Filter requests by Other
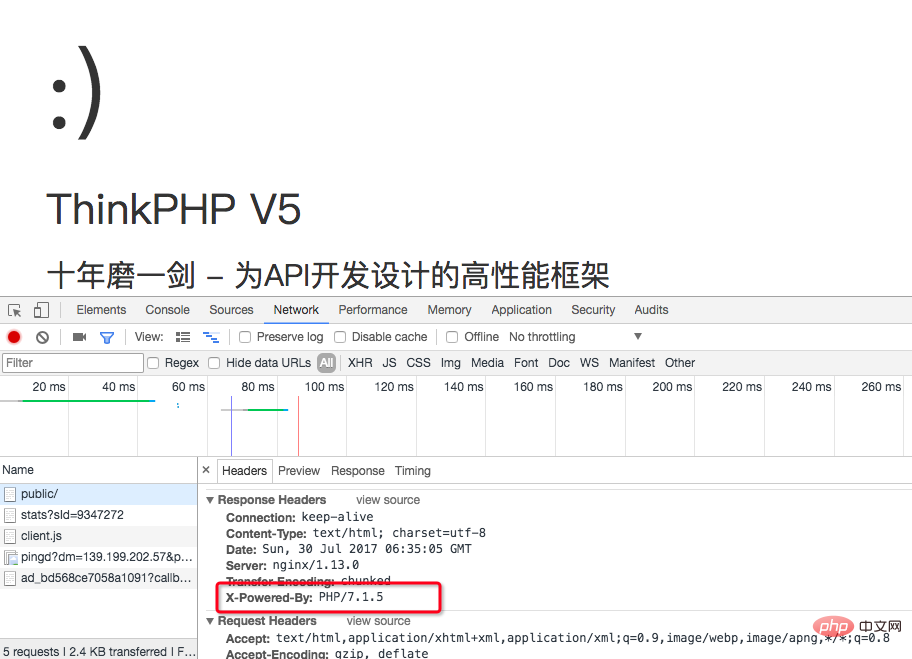 [x=680, y=363]
